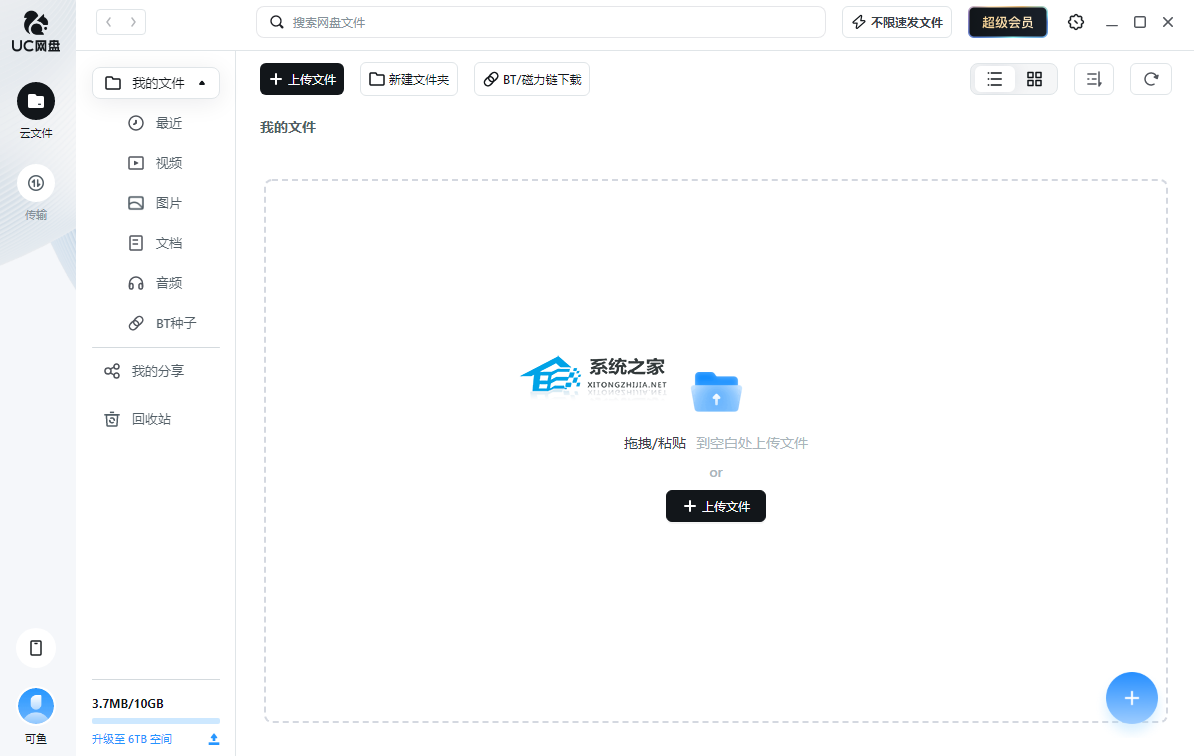Click 升级至 6TB 空间 link
The height and width of the screenshot is (756, 1194).
click(x=132, y=739)
